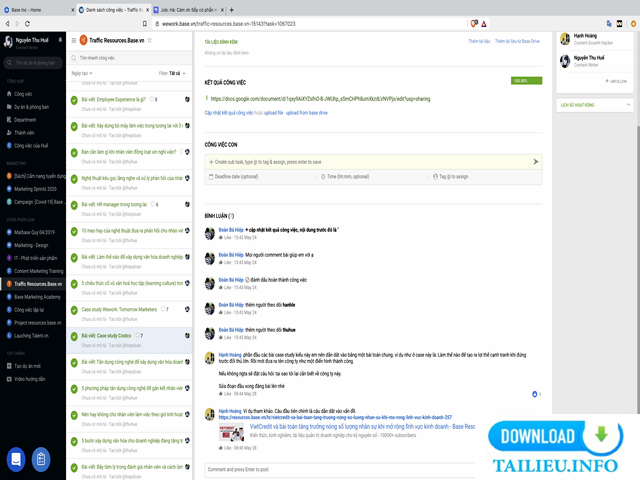Click Tag @ to assign field
The image size is (640, 480).
[x=486, y=177]
